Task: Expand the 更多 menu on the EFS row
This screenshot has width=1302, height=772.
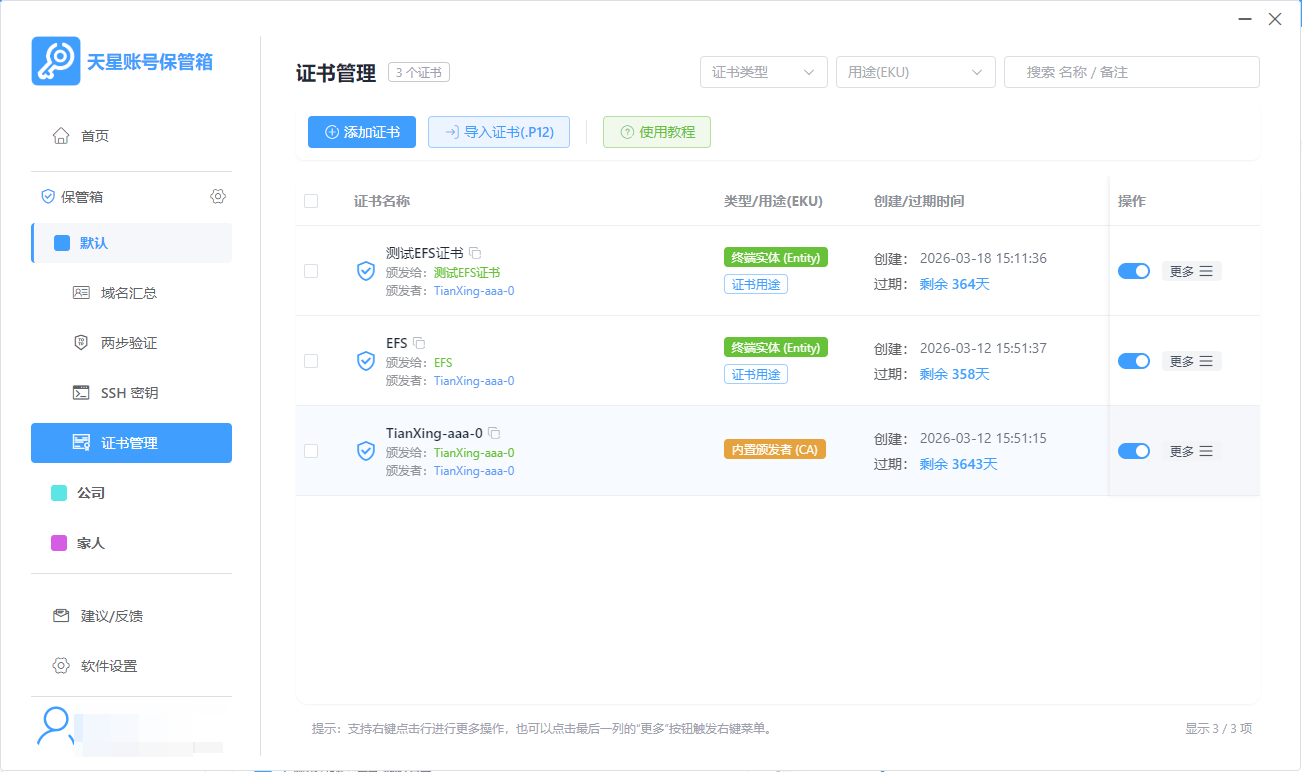Action: tap(1192, 360)
